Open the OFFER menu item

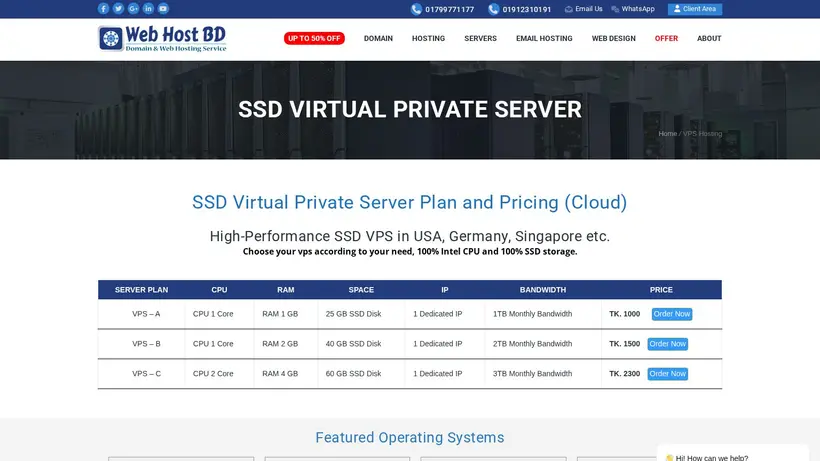tap(666, 38)
